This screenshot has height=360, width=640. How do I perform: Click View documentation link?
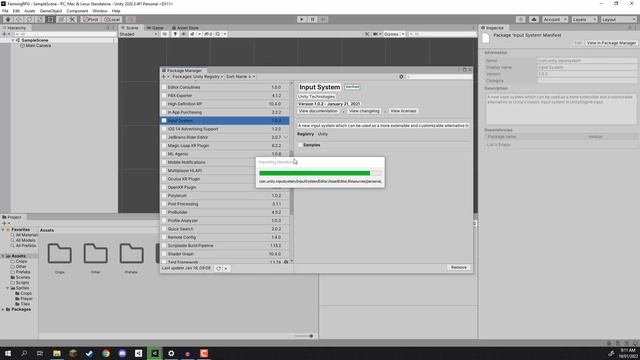[318, 111]
